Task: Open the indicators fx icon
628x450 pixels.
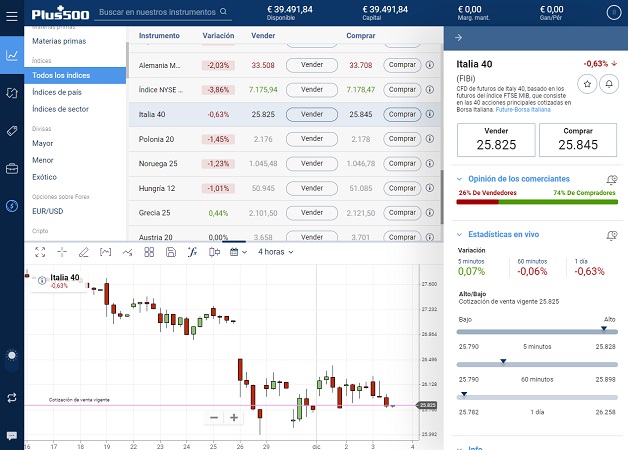Action: 192,252
